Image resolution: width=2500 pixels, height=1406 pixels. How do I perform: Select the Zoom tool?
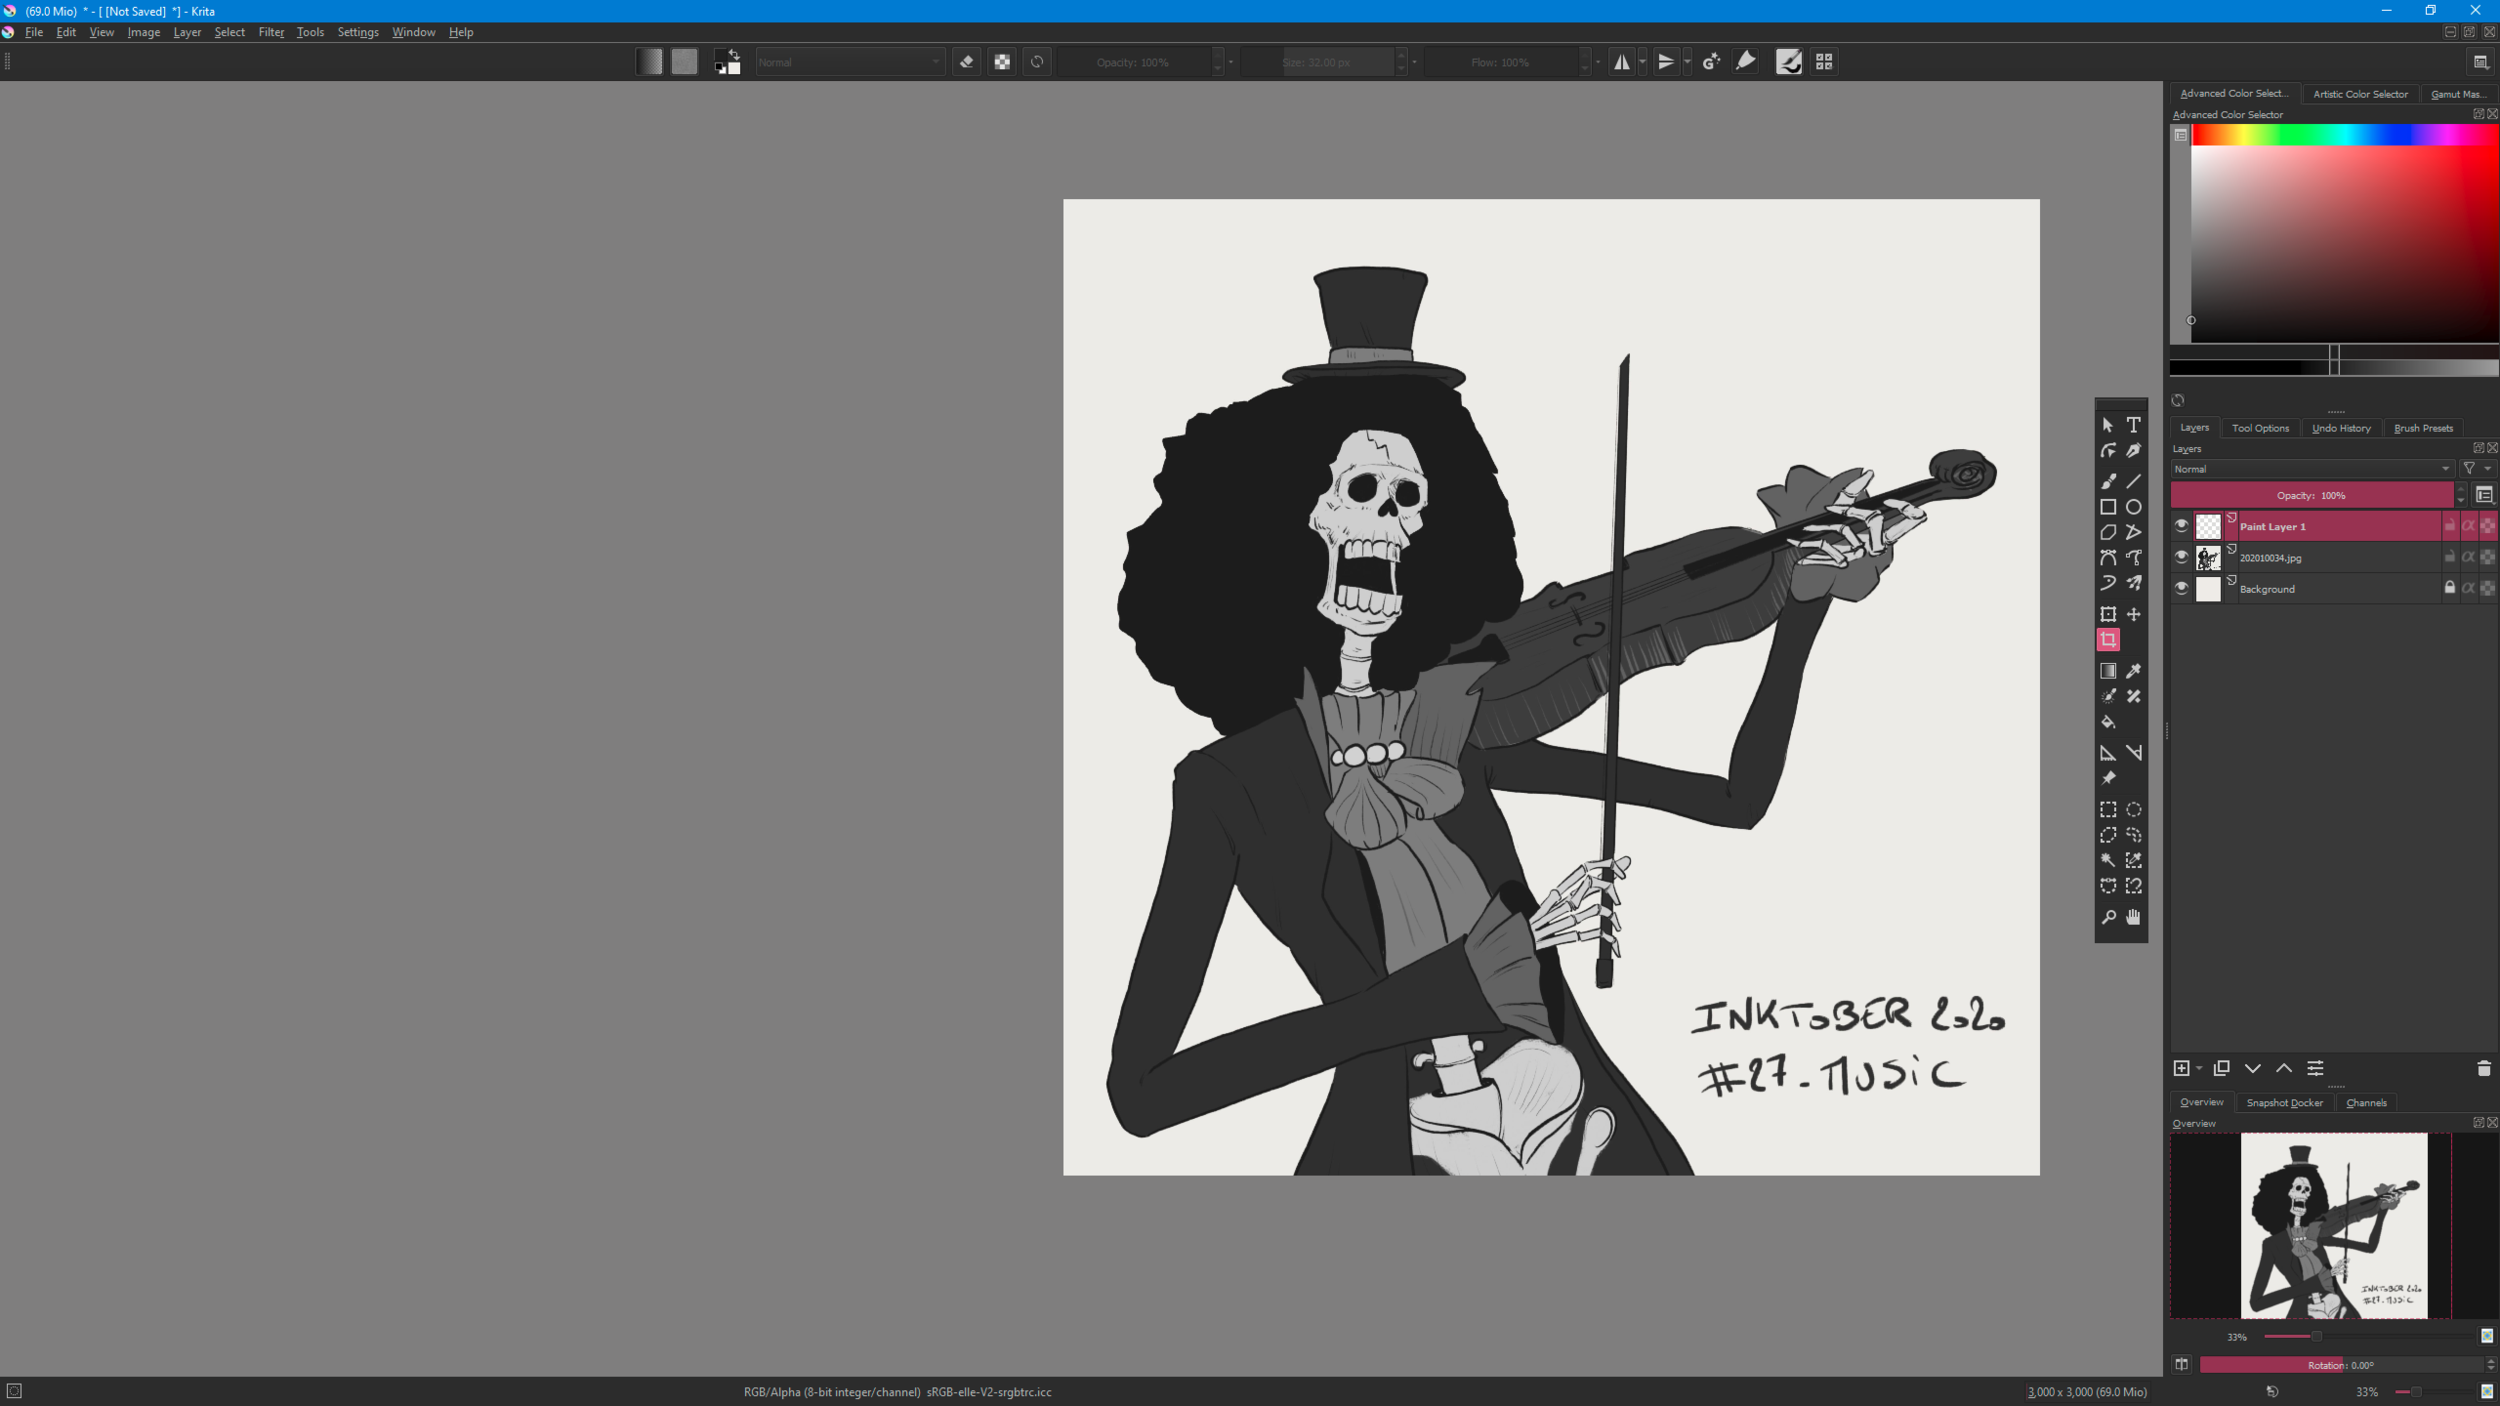click(x=2108, y=915)
